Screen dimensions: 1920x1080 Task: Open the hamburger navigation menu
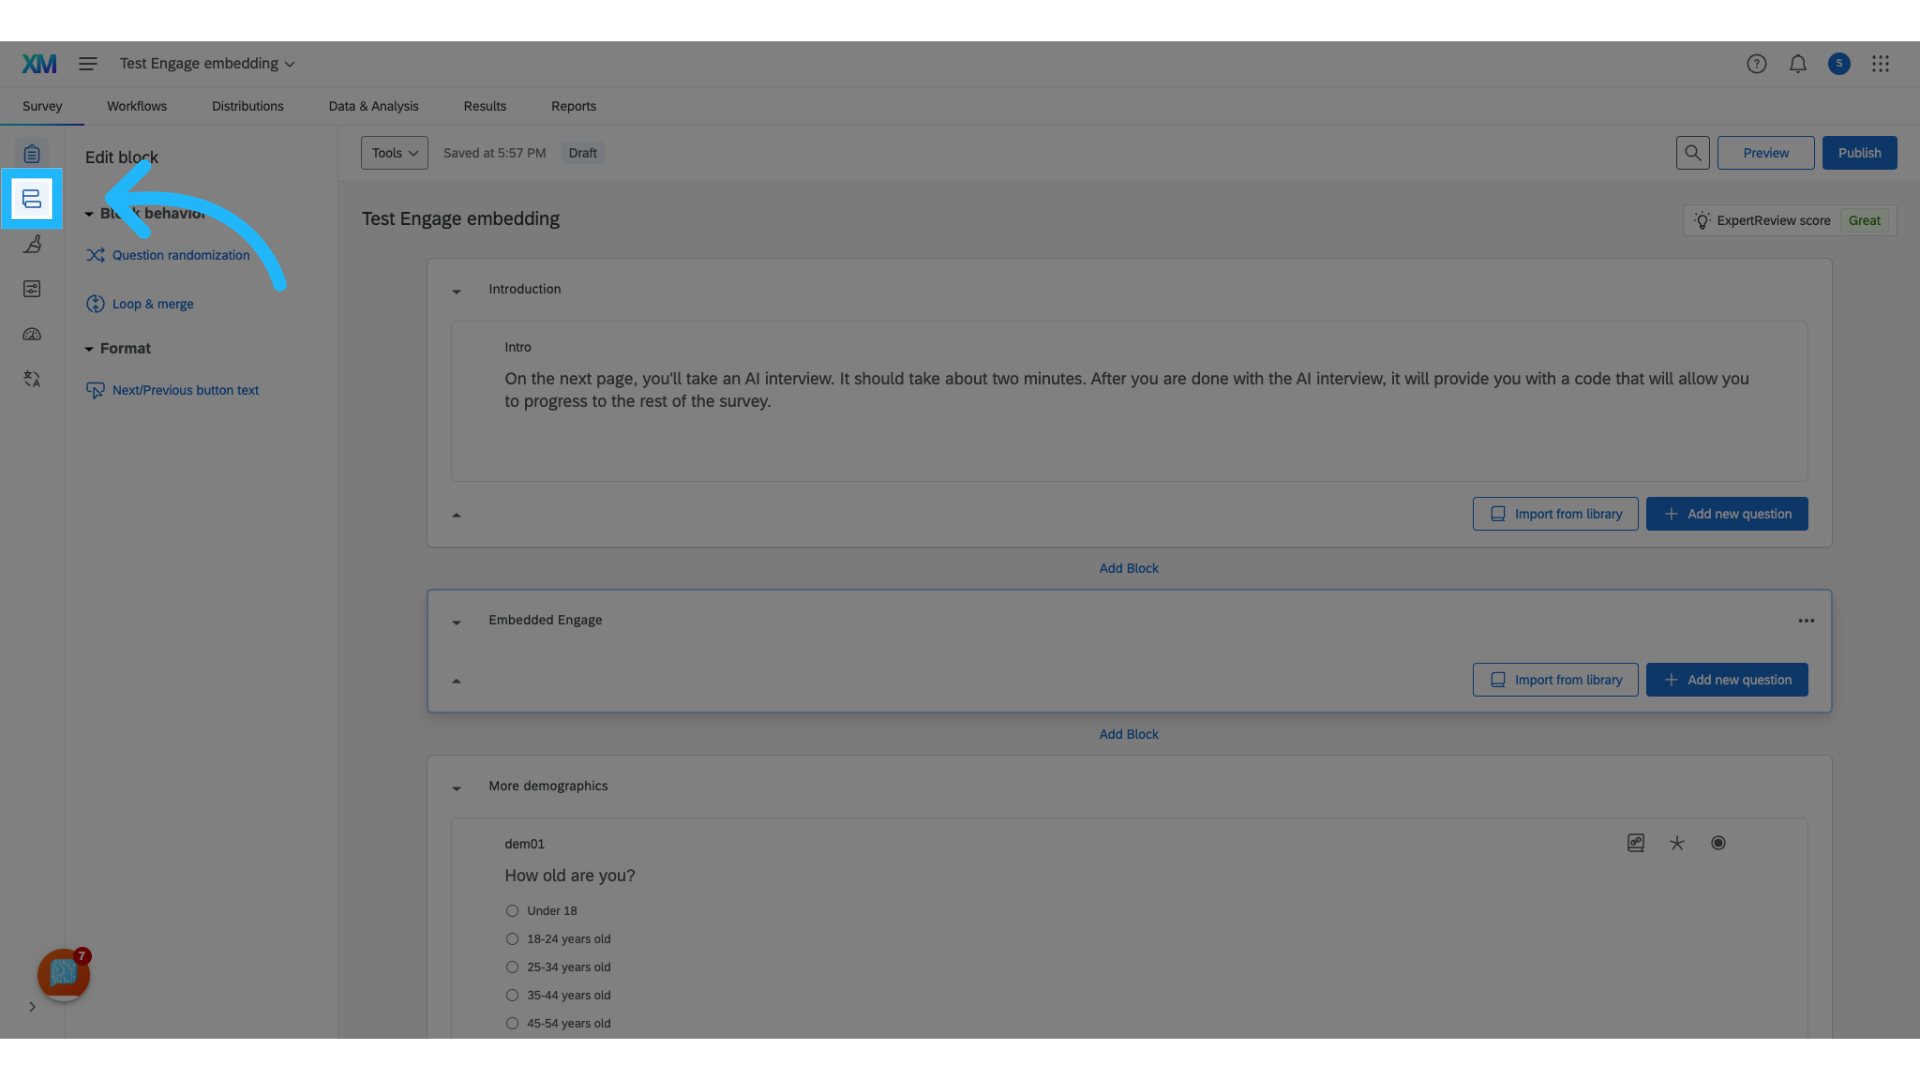(x=88, y=64)
